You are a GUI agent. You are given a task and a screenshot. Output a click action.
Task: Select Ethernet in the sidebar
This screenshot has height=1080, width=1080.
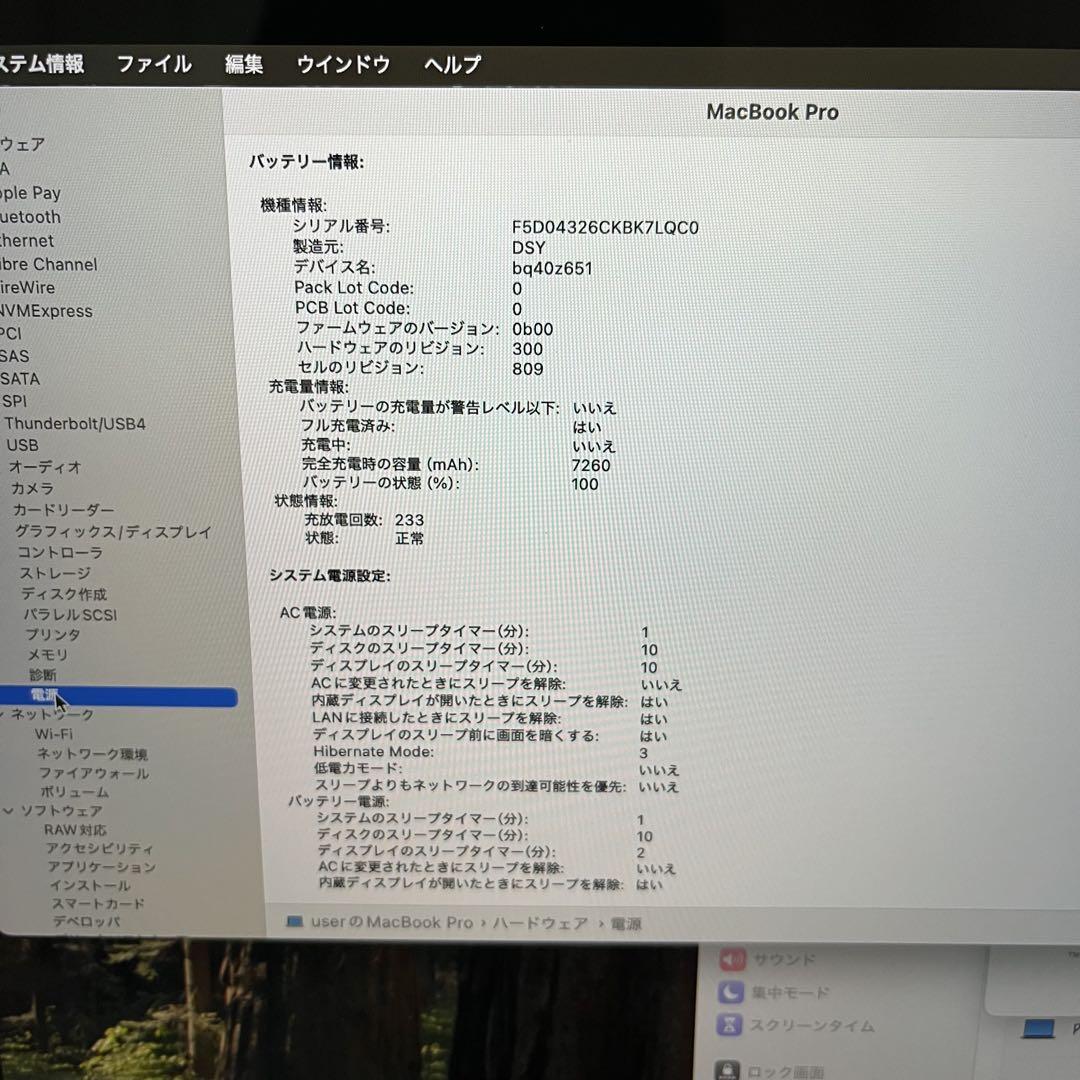[x=27, y=240]
